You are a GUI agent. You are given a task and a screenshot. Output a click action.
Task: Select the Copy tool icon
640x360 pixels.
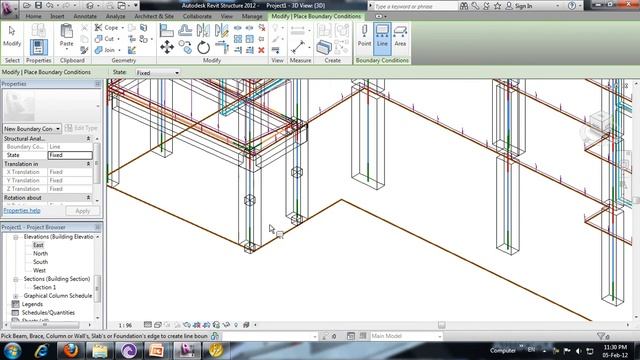(185, 47)
